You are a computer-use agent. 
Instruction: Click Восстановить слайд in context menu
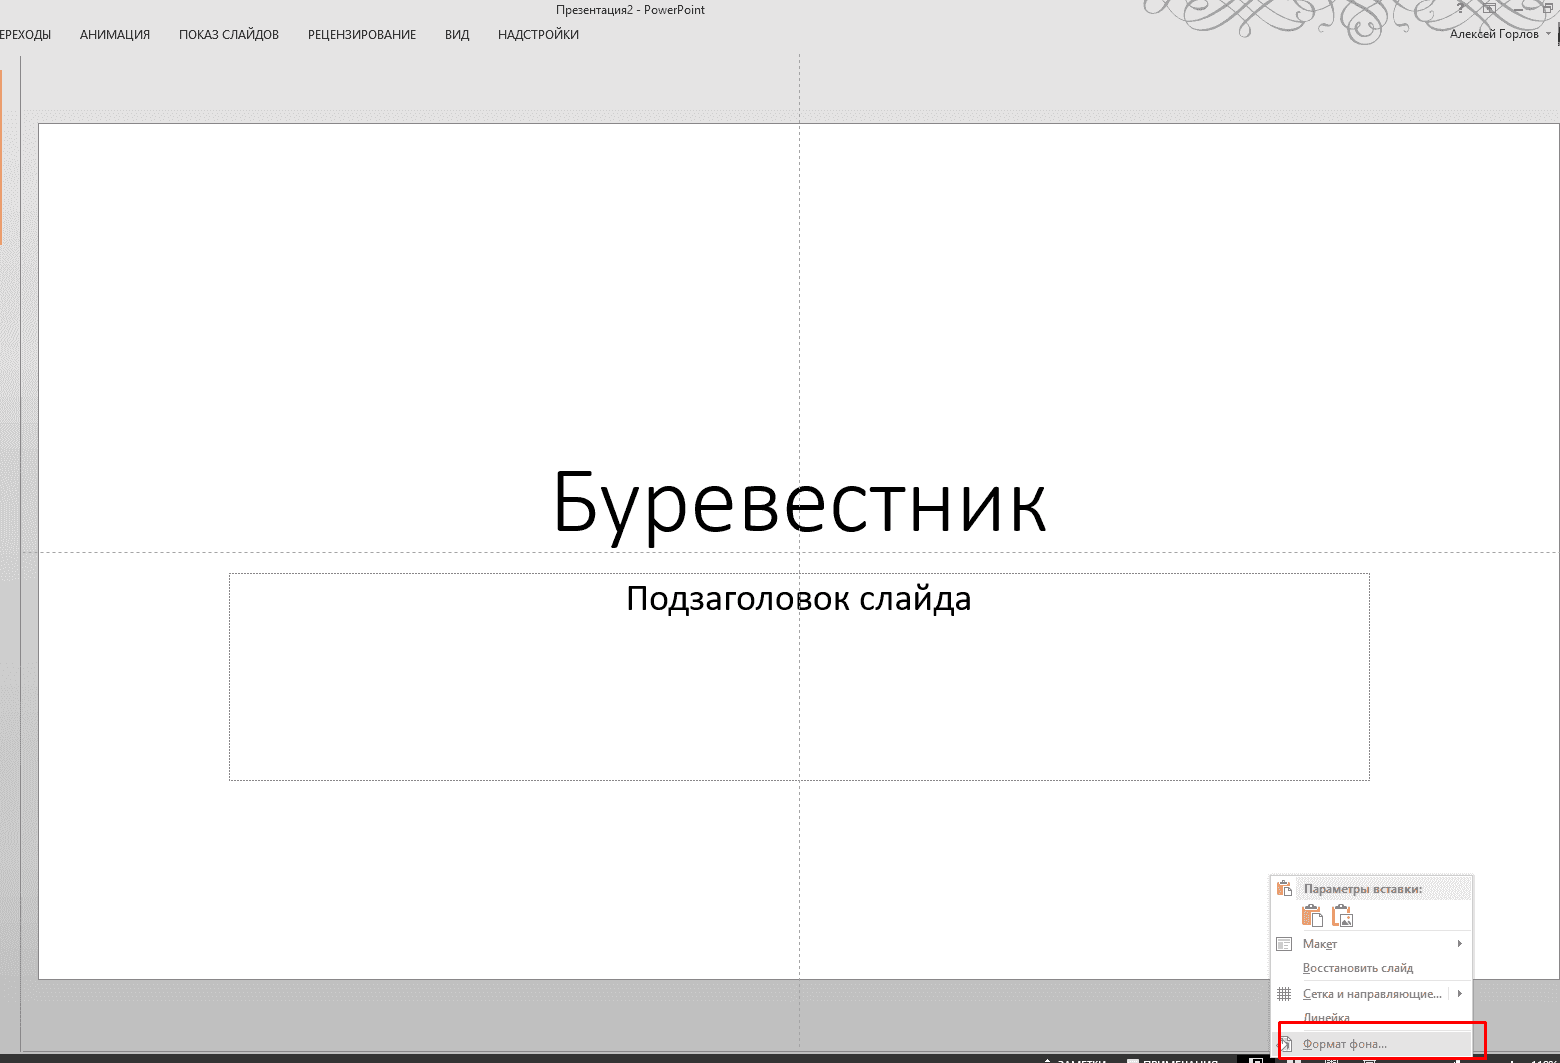(1358, 968)
